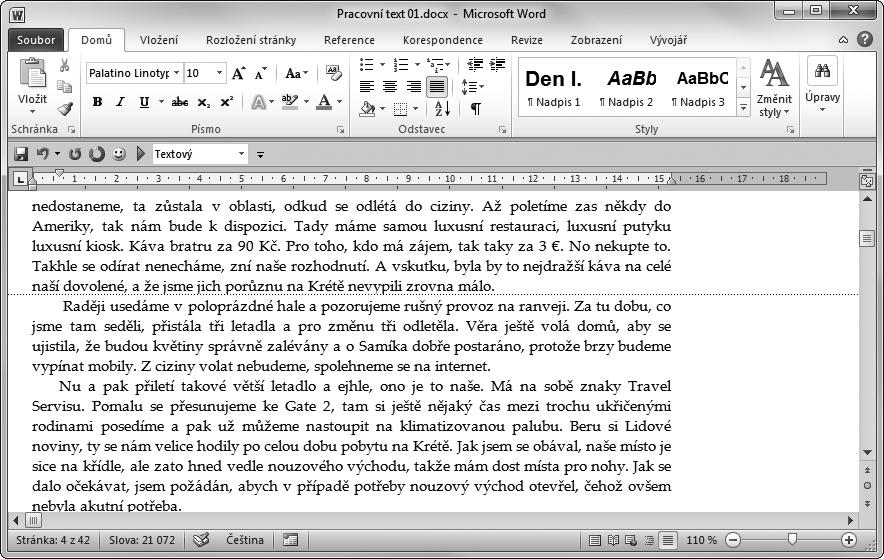Image resolution: width=884 pixels, height=559 pixels.
Task: Switch to print layout view
Action: [594, 540]
